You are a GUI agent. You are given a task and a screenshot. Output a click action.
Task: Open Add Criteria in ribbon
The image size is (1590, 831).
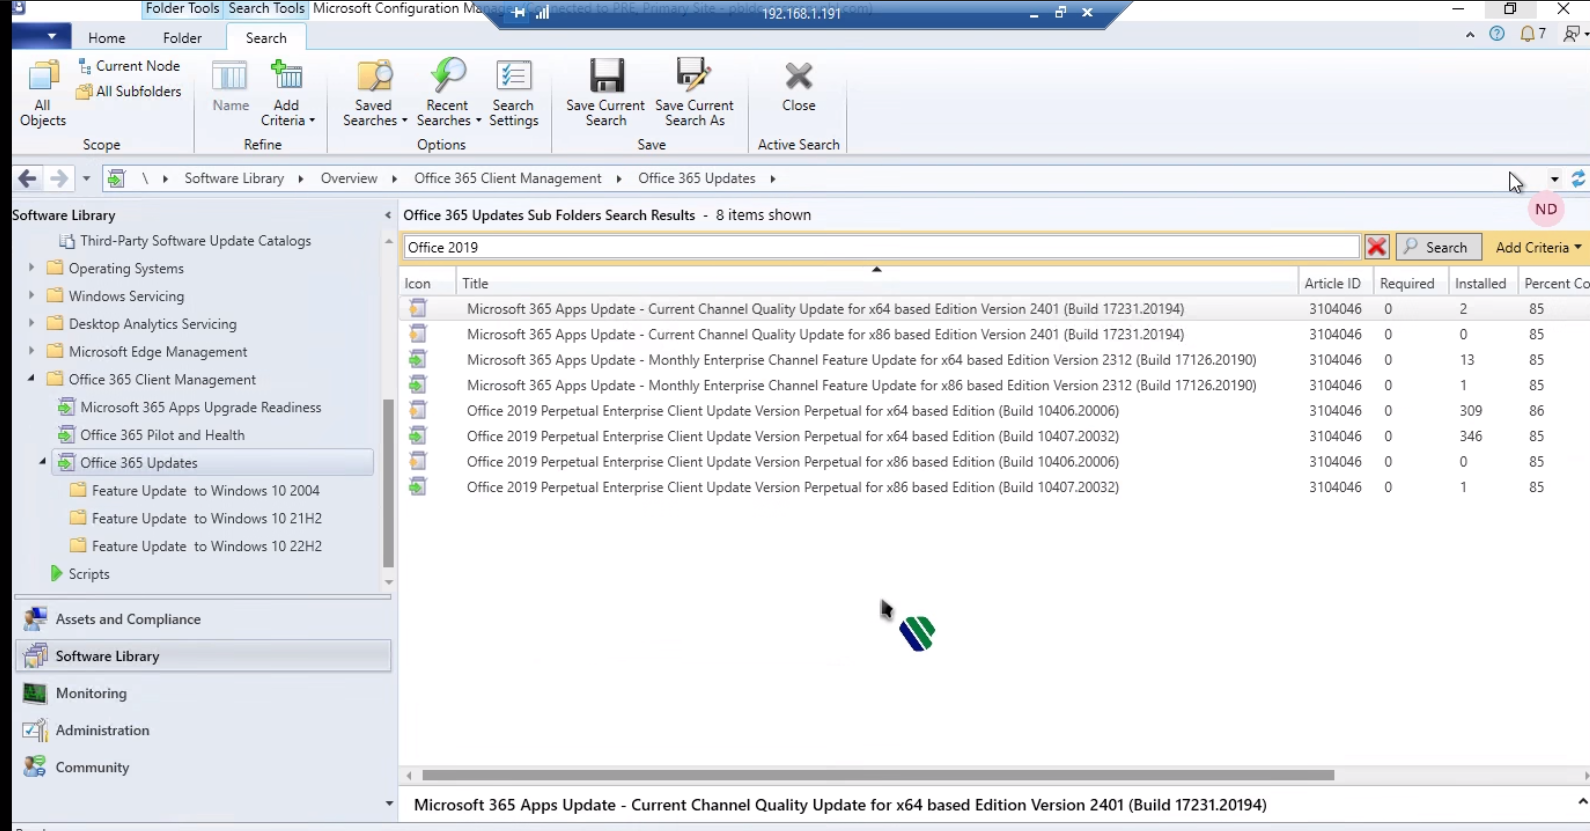pos(287,93)
